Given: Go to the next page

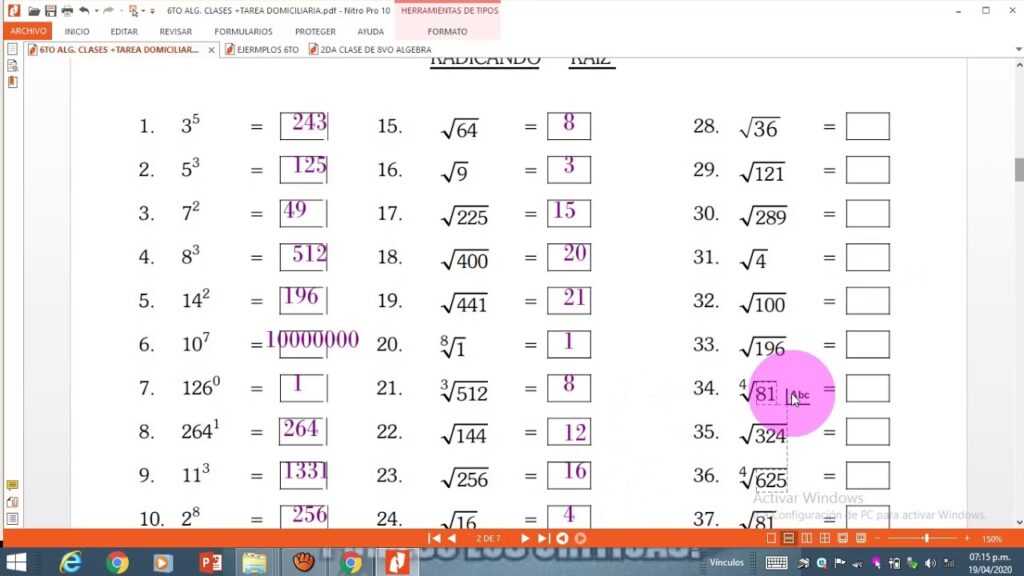Looking at the screenshot, I should (525, 538).
